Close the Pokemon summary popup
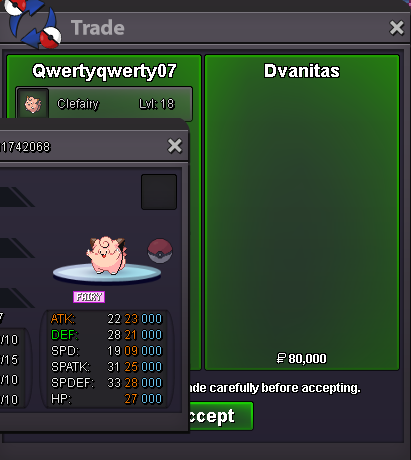This screenshot has width=411, height=460. (x=175, y=146)
